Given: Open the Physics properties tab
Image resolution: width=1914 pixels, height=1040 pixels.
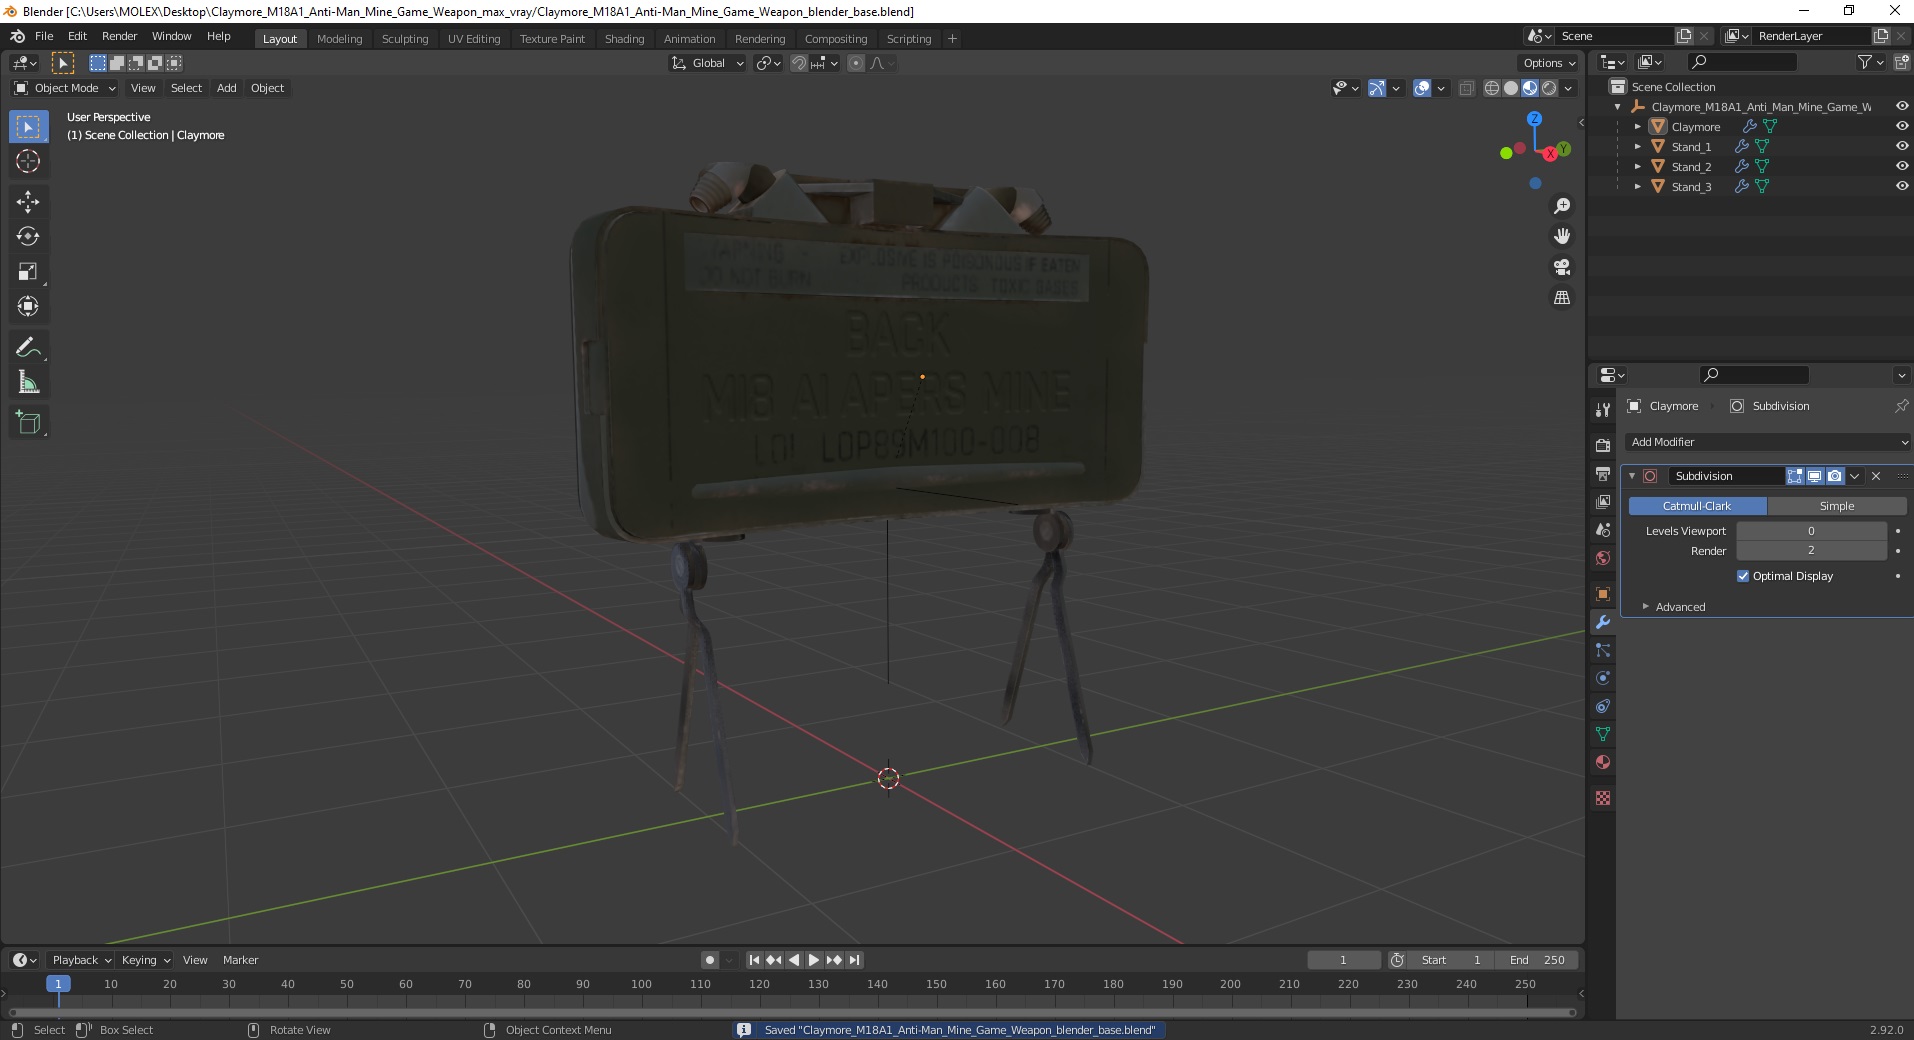Looking at the screenshot, I should click(x=1603, y=678).
